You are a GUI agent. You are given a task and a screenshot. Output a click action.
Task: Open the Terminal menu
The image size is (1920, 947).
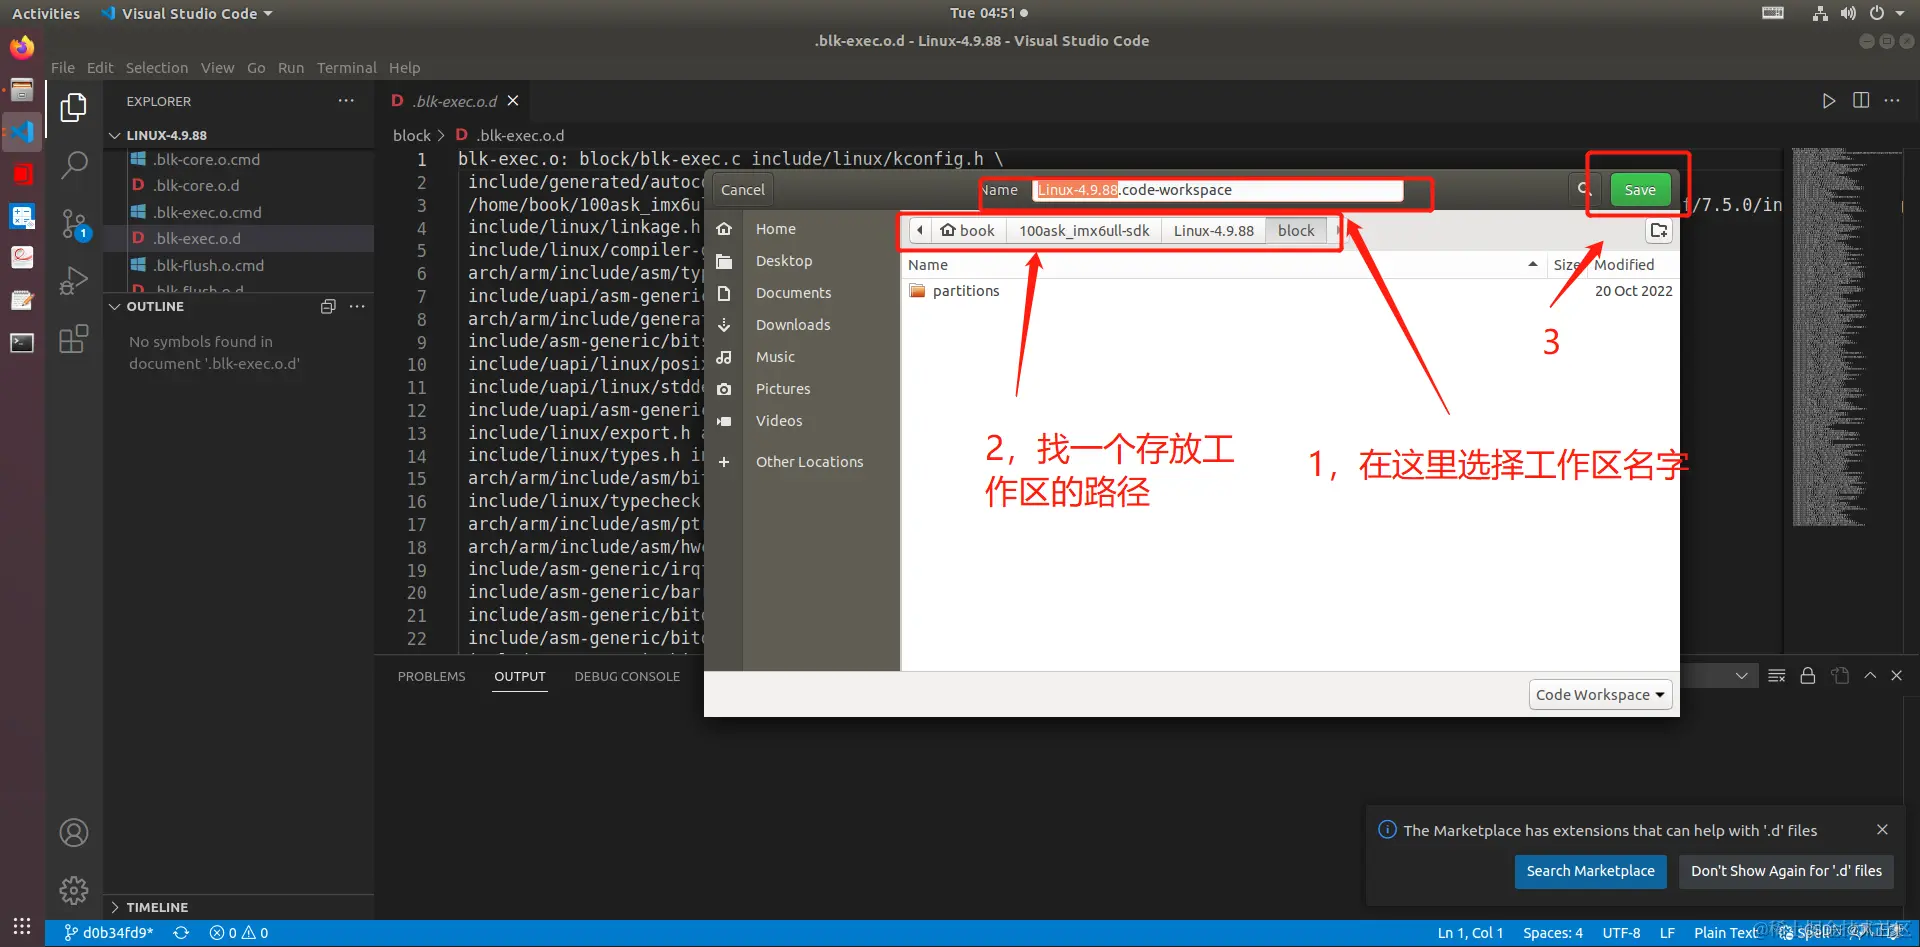[x=347, y=68]
